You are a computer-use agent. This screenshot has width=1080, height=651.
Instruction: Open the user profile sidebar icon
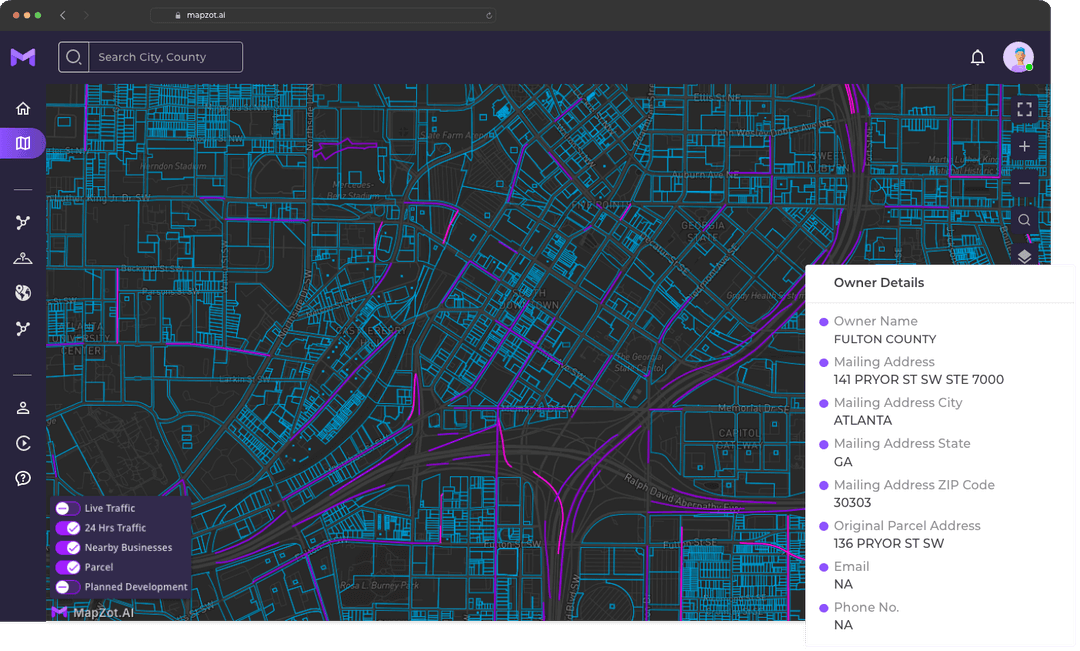pos(23,408)
